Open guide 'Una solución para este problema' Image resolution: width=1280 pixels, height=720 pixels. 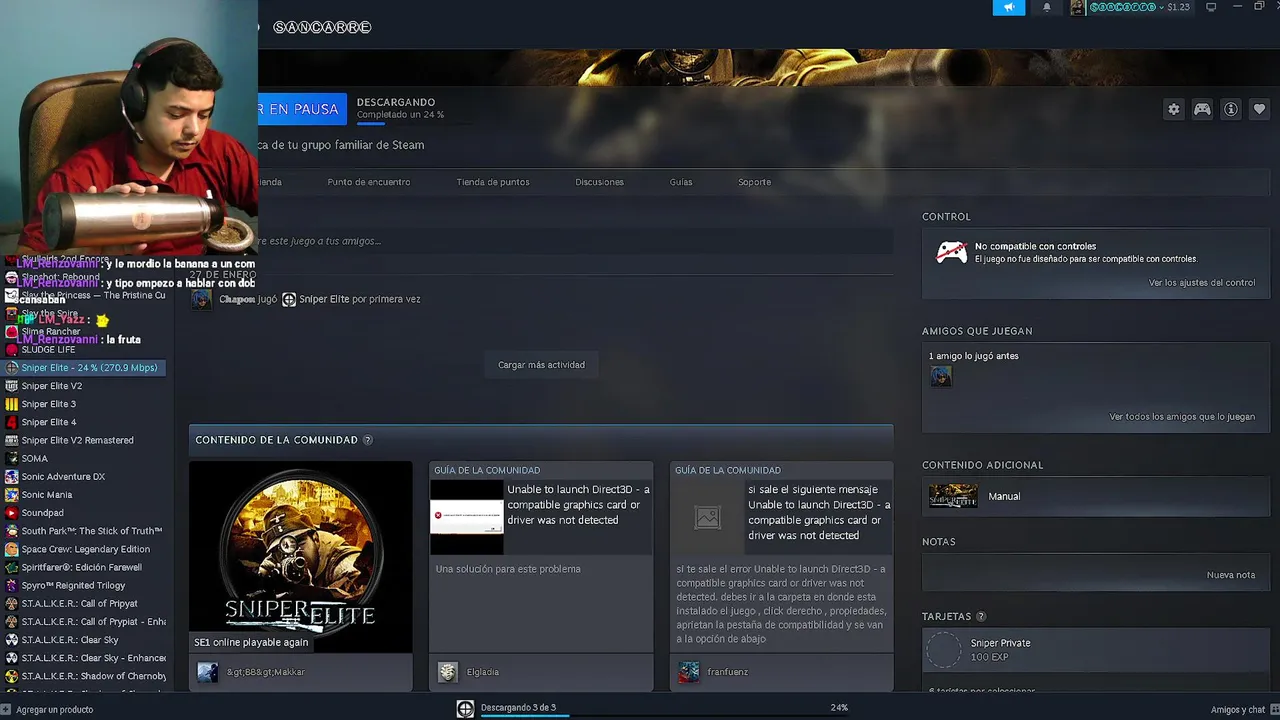coord(508,569)
